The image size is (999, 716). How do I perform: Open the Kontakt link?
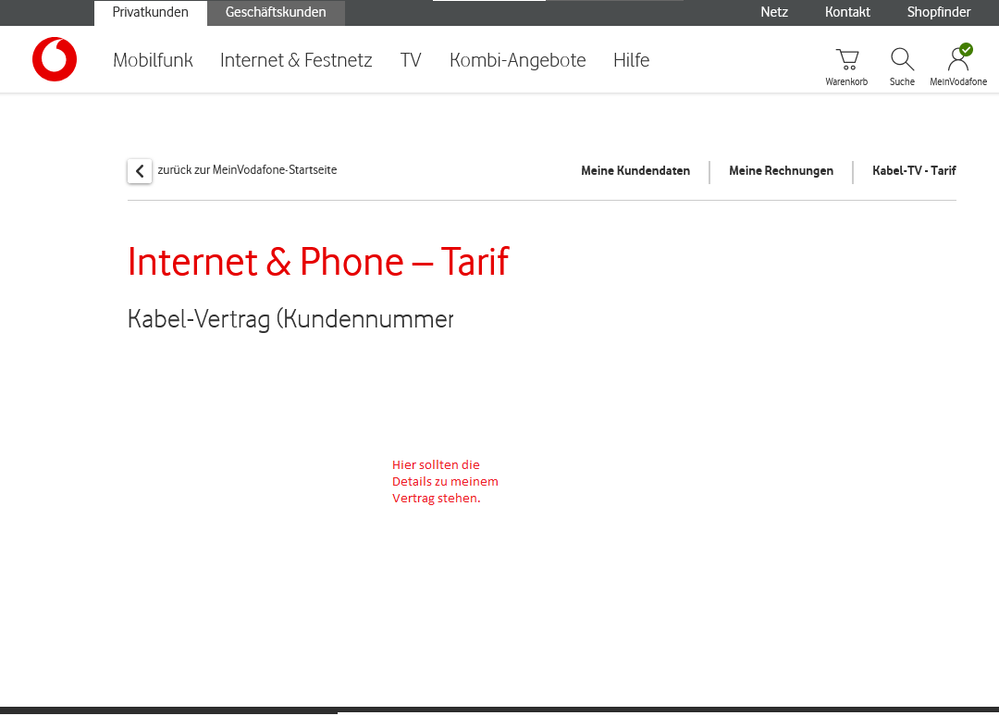pos(847,12)
